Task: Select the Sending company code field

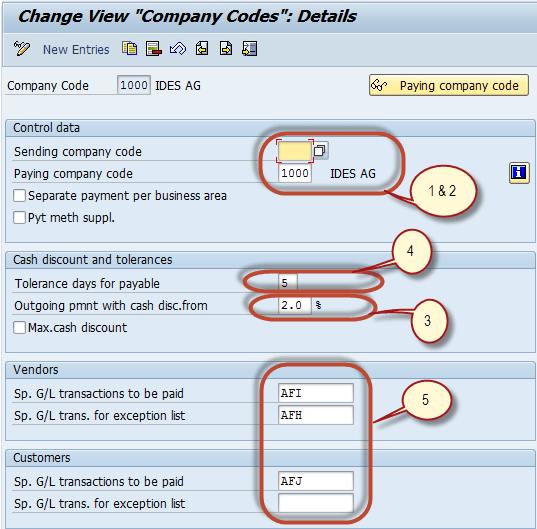Action: (x=295, y=151)
